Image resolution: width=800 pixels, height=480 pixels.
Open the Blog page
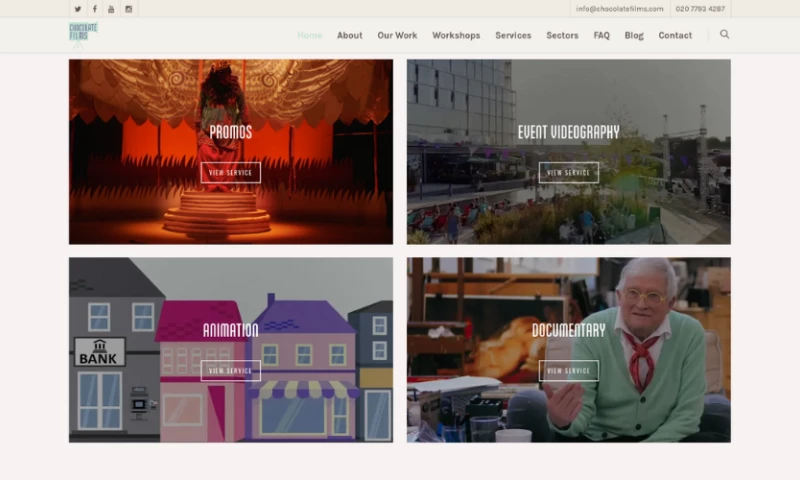click(634, 35)
